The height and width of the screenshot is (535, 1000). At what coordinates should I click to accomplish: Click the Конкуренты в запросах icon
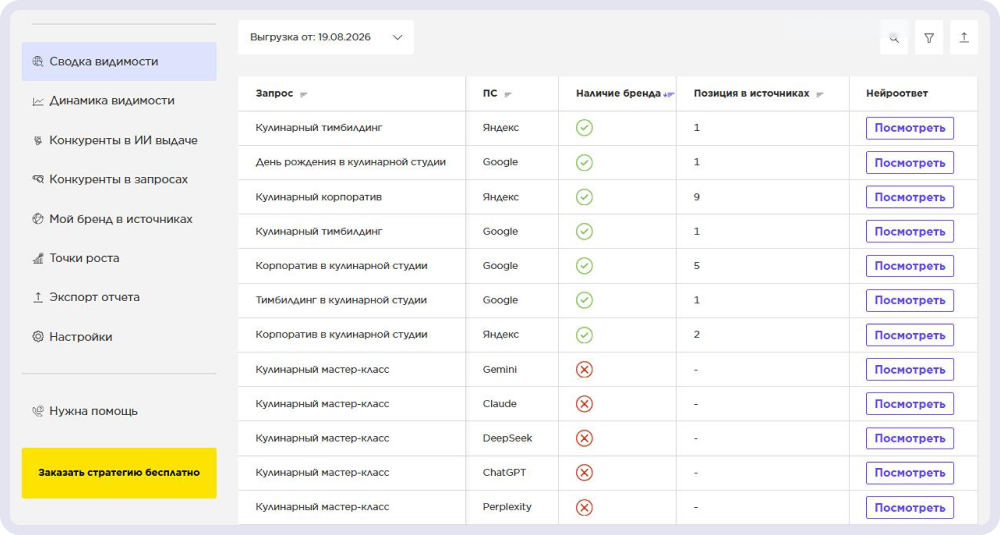click(x=38, y=179)
